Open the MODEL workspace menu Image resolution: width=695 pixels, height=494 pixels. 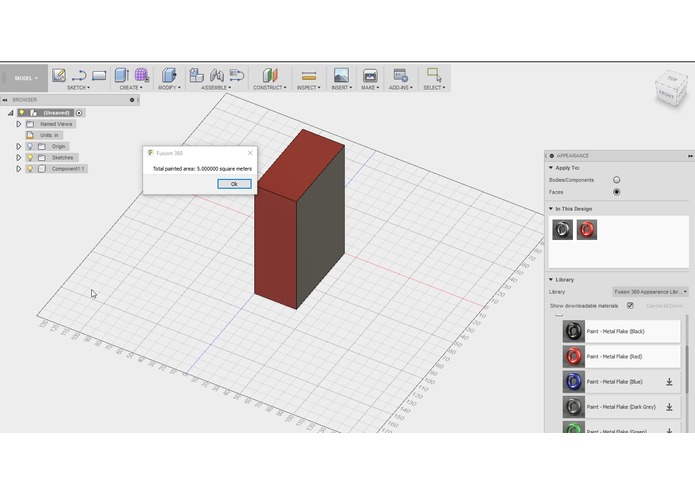coord(26,78)
